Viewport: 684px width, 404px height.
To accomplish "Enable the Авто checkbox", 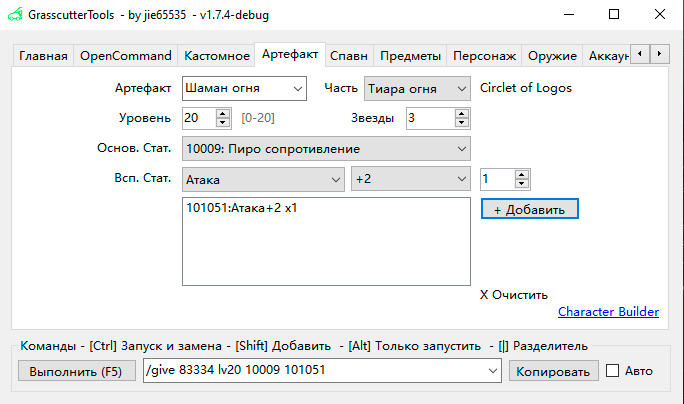I will [x=613, y=371].
